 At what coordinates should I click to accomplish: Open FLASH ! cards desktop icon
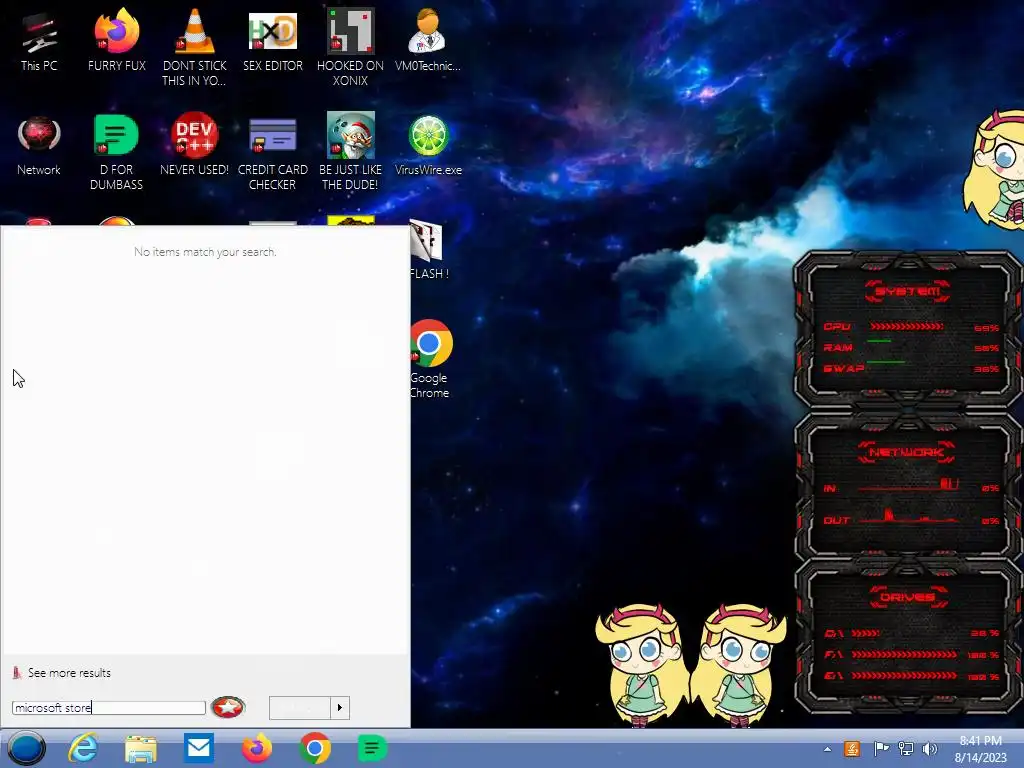click(x=429, y=251)
